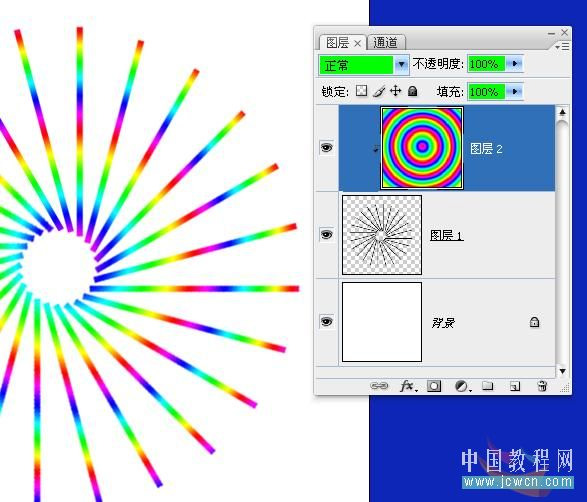The height and width of the screenshot is (502, 587).
Task: Add a layer mask
Action: coord(434,386)
